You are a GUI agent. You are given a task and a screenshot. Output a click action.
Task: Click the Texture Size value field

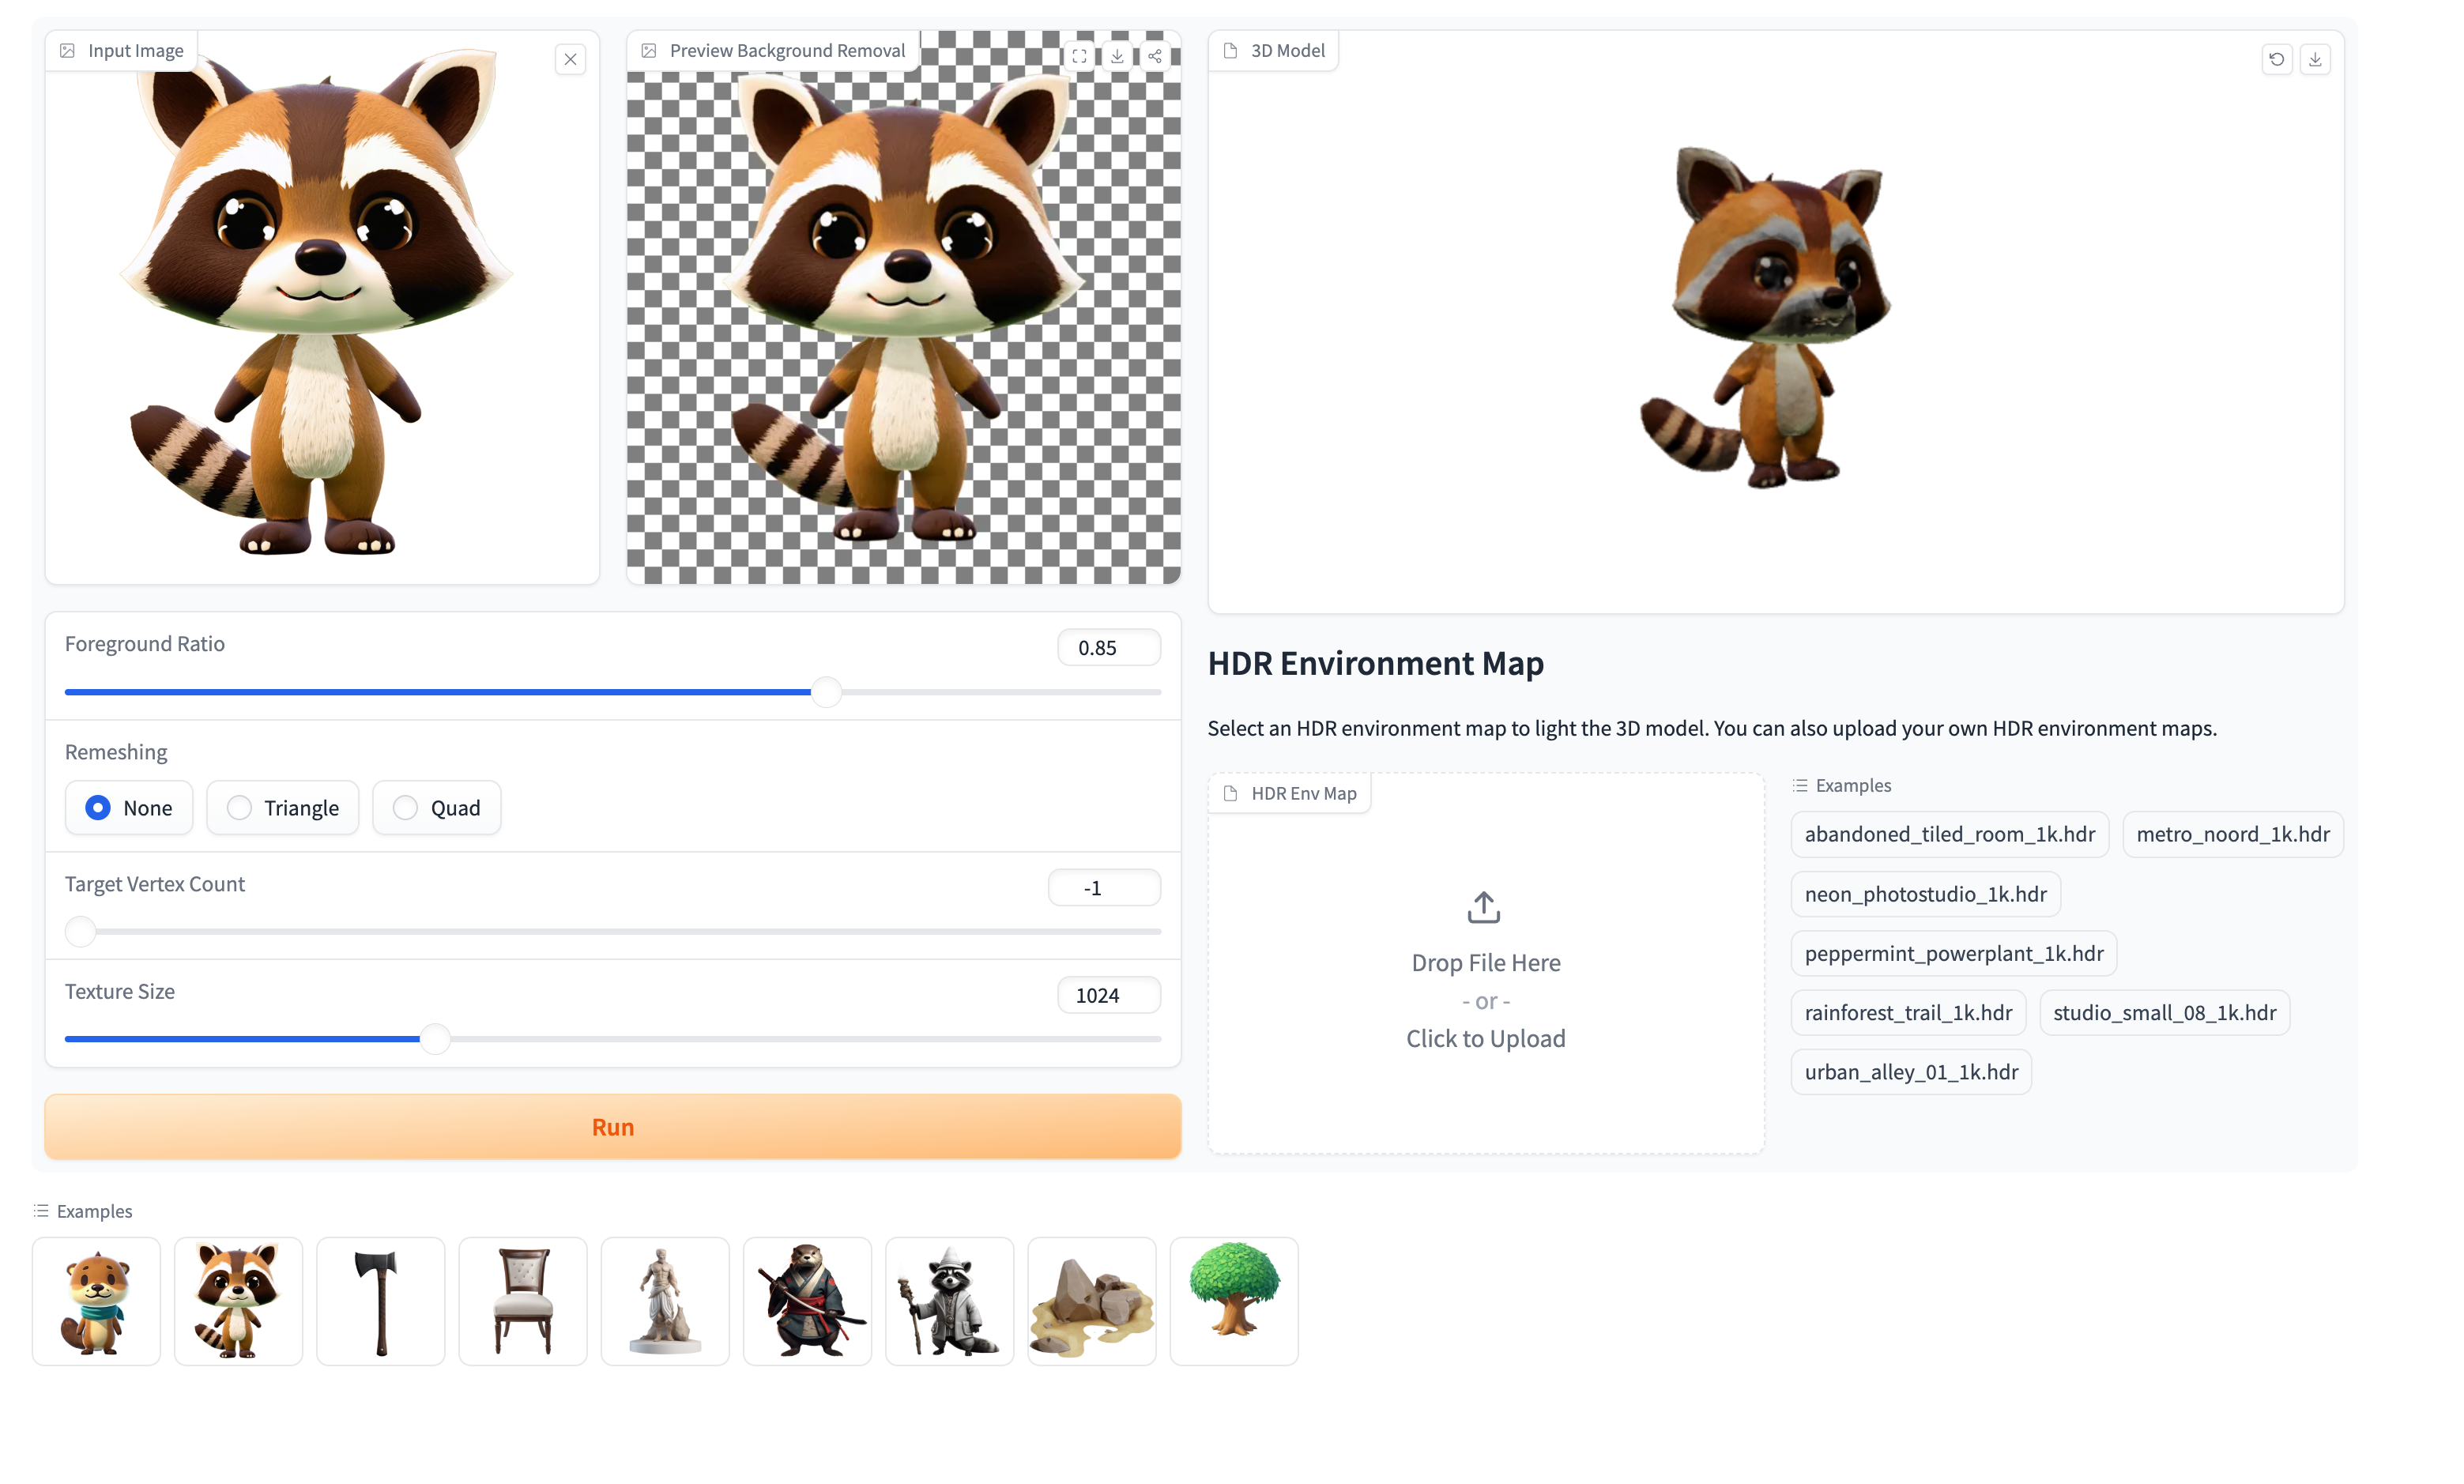point(1109,996)
